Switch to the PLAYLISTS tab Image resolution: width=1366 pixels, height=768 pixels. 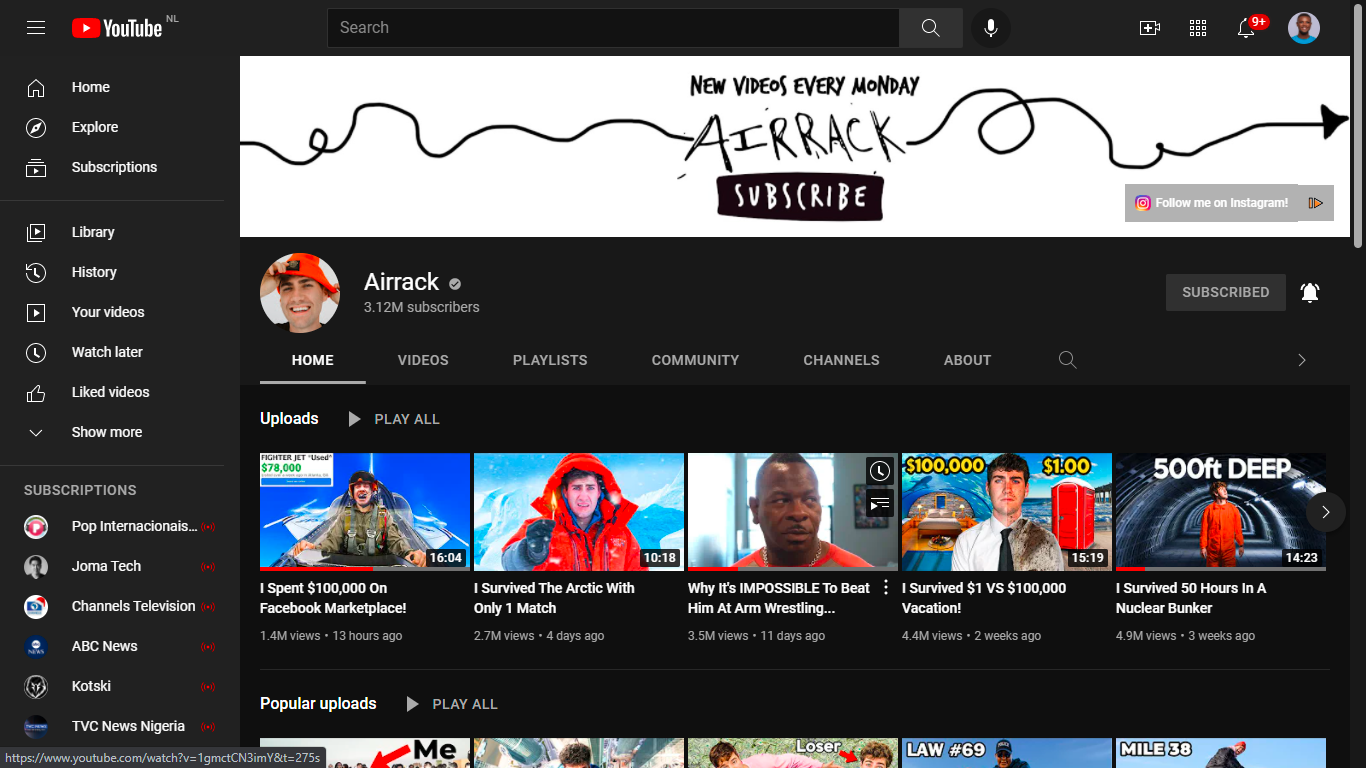tap(550, 360)
